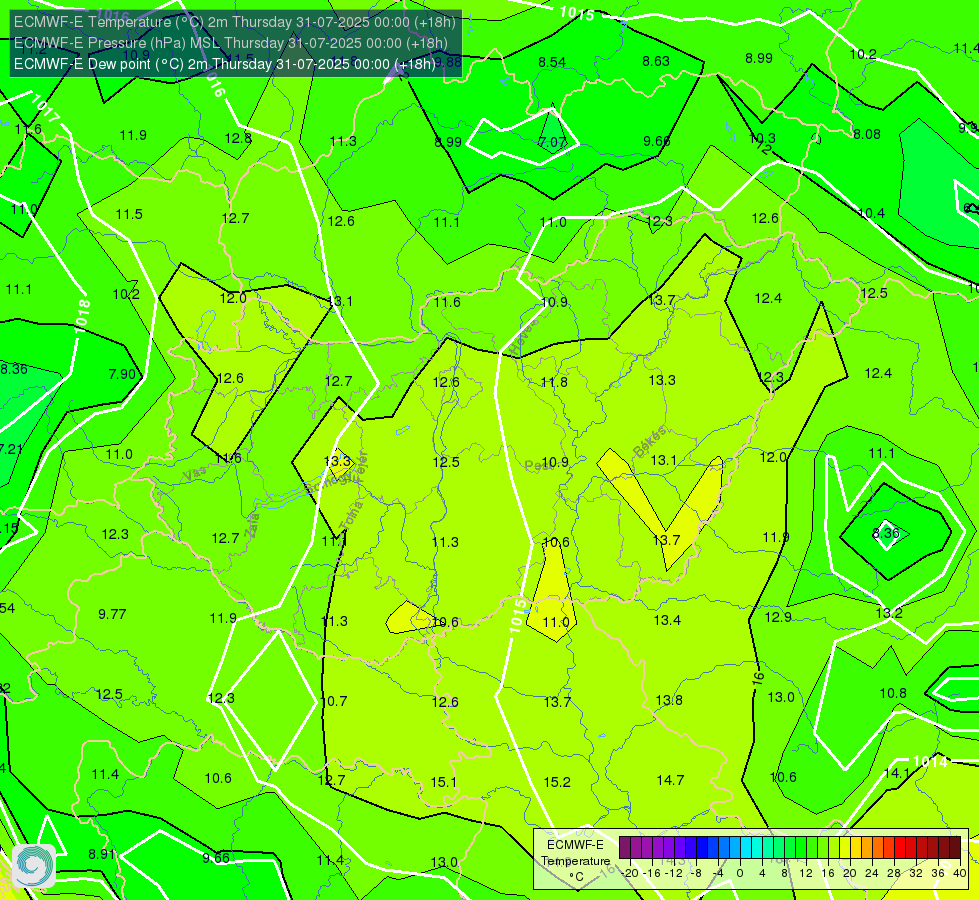Click the ECMWF-E Temperature °C legend title
The width and height of the screenshot is (979, 900).
pyautogui.click(x=575, y=861)
